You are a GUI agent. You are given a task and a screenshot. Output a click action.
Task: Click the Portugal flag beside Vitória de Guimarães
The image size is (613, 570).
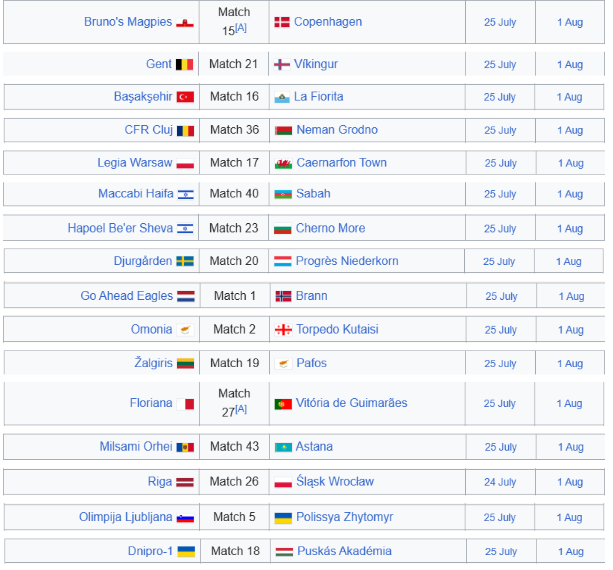coord(283,404)
